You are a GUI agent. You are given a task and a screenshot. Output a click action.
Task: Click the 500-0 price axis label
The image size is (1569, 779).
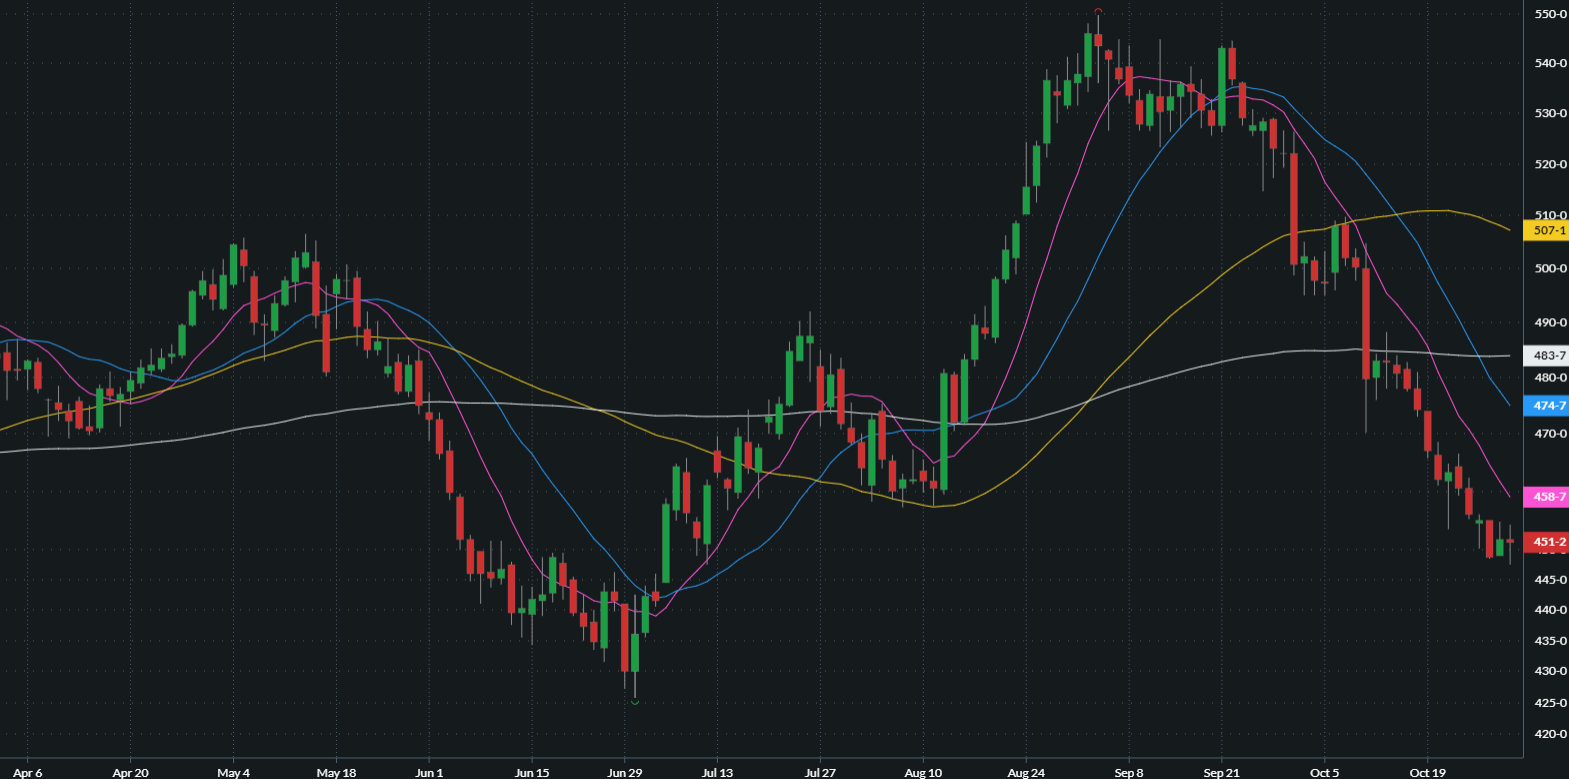click(1550, 268)
